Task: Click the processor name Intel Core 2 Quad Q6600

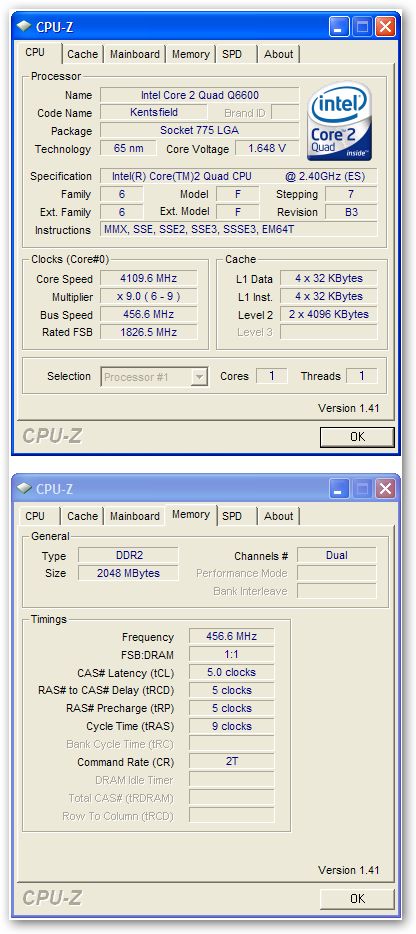Action: pyautogui.click(x=200, y=95)
